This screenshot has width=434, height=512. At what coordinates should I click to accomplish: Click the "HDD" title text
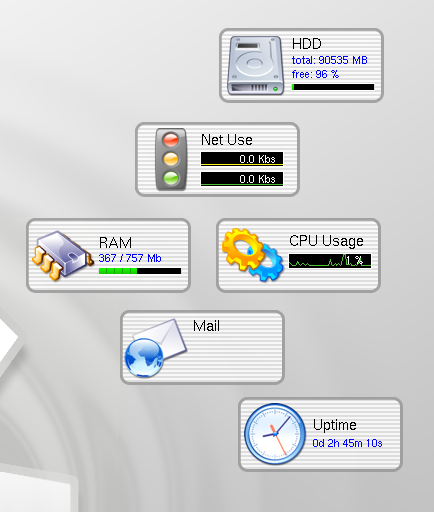point(307,44)
